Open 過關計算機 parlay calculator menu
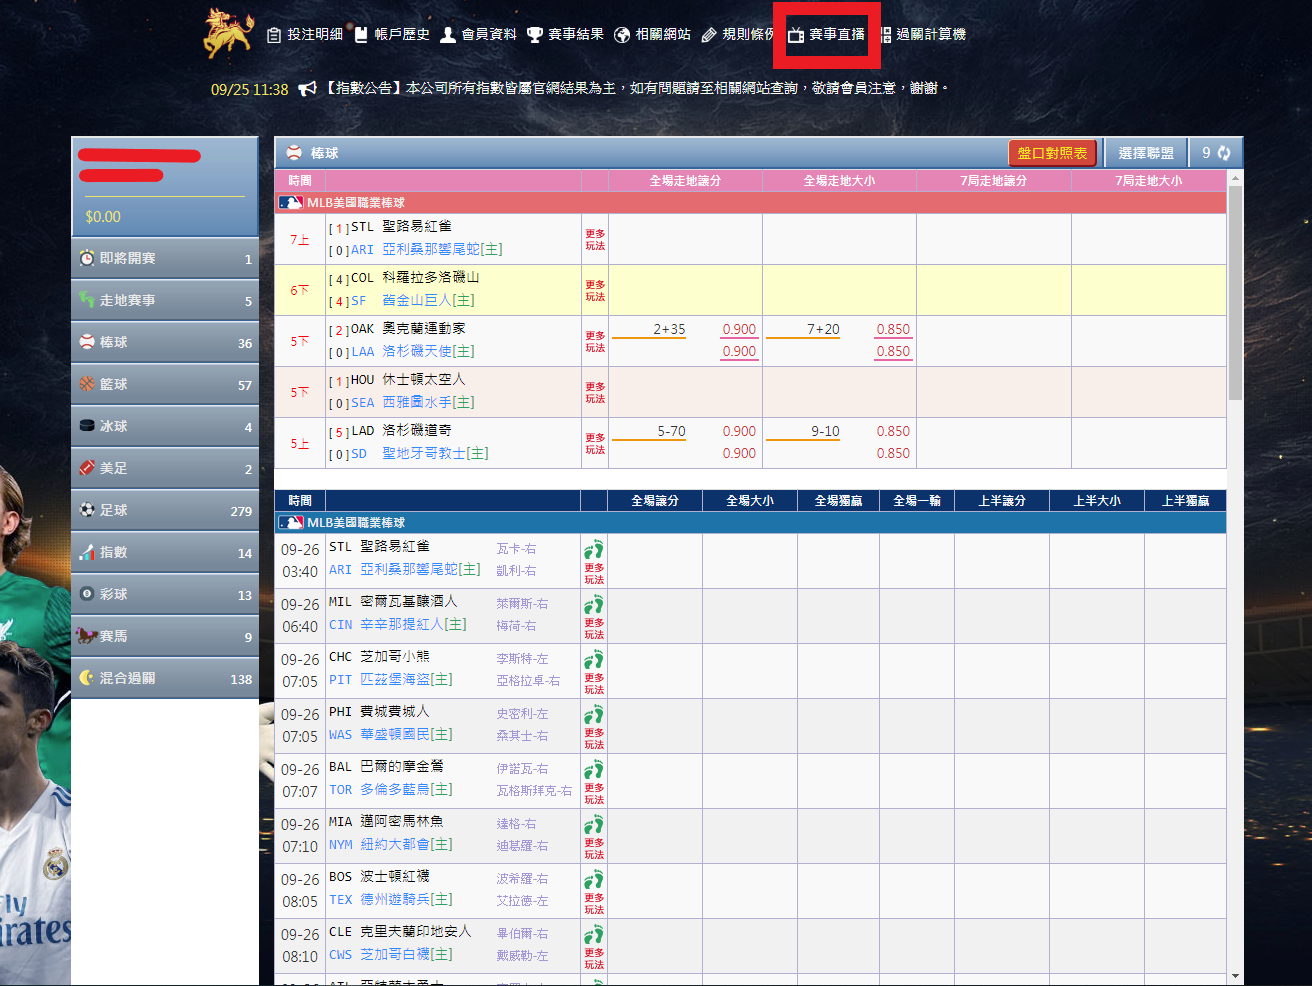The width and height of the screenshot is (1312, 986). click(923, 34)
